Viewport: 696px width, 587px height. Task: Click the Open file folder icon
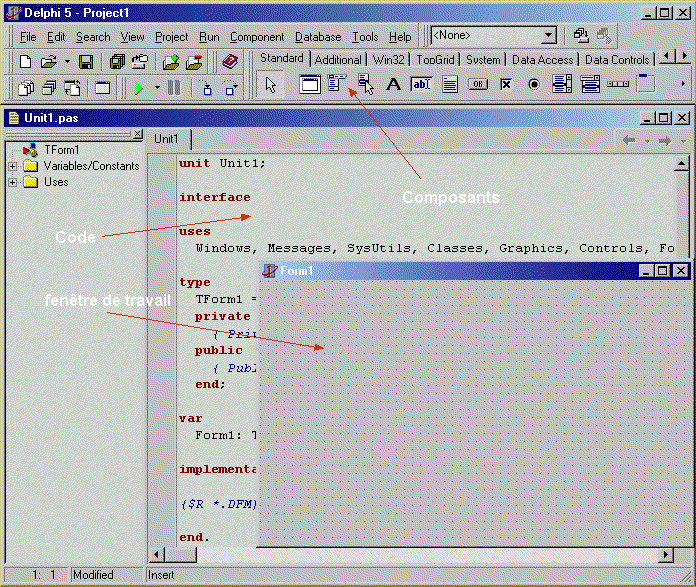tap(49, 61)
